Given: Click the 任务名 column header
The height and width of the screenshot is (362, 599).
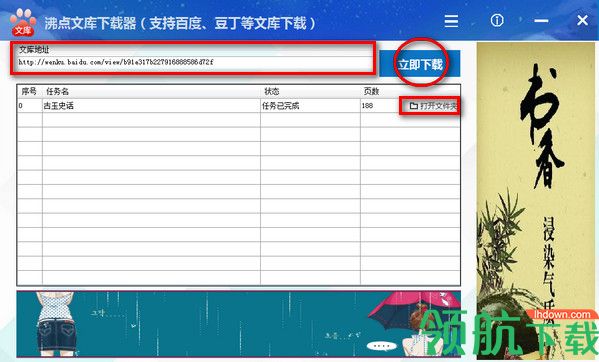Looking at the screenshot, I should [x=151, y=91].
